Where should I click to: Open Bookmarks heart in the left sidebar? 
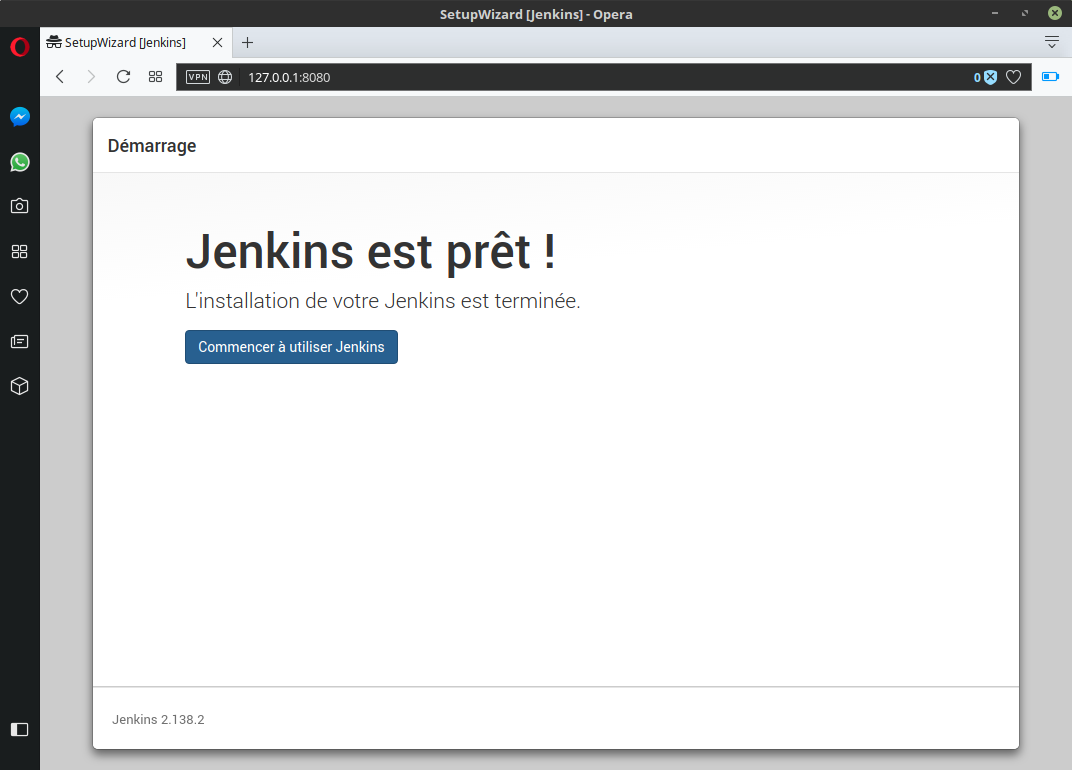click(19, 296)
